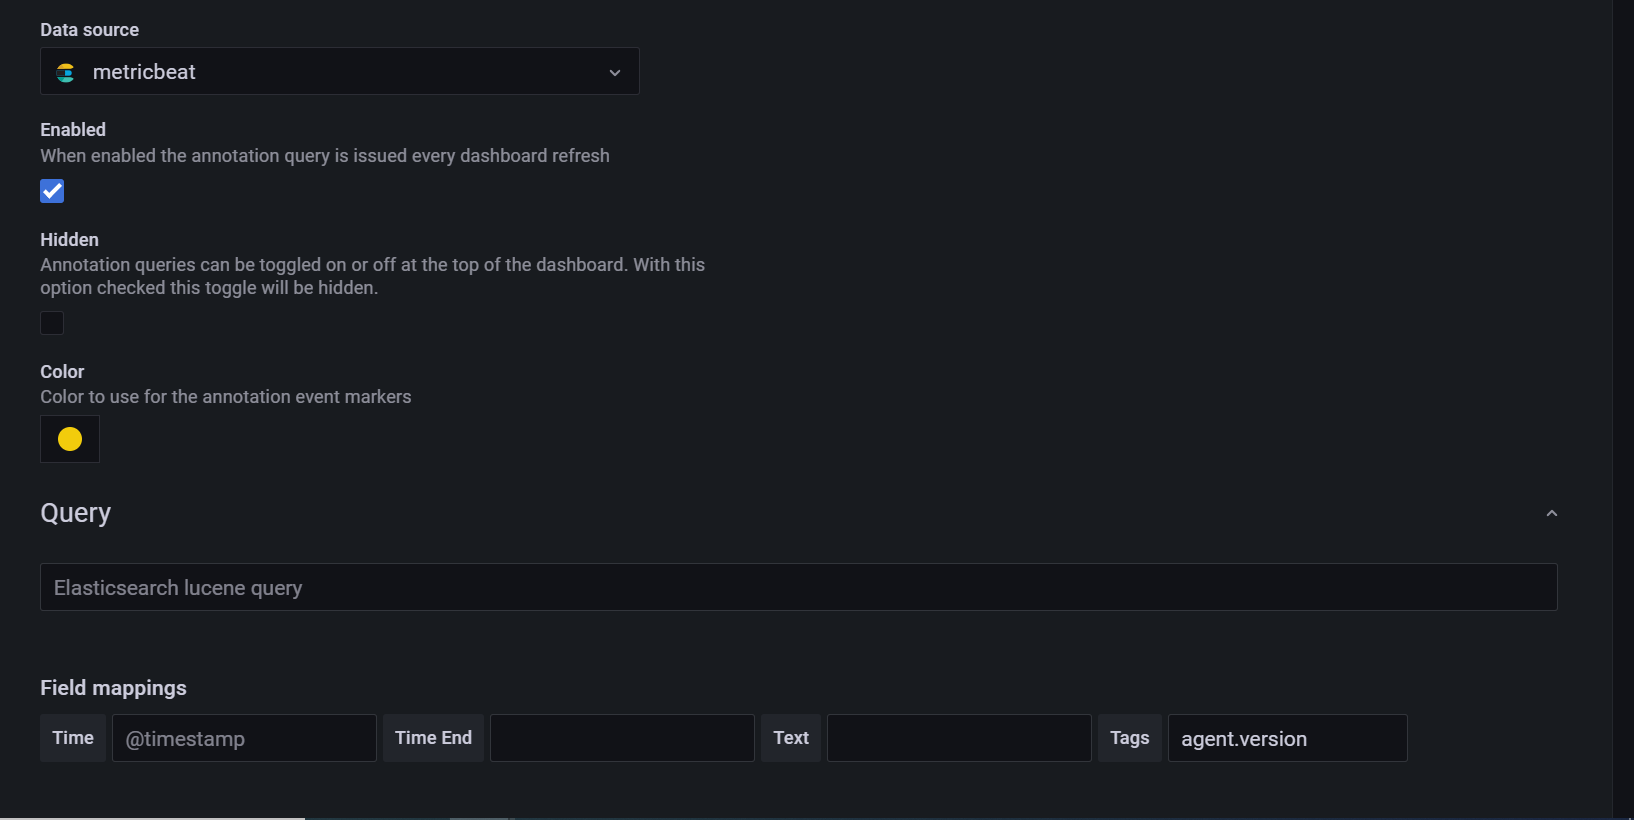Screen dimensions: 1634x820
Task: Click the Elasticsearch lucene query input
Action: (x=798, y=587)
